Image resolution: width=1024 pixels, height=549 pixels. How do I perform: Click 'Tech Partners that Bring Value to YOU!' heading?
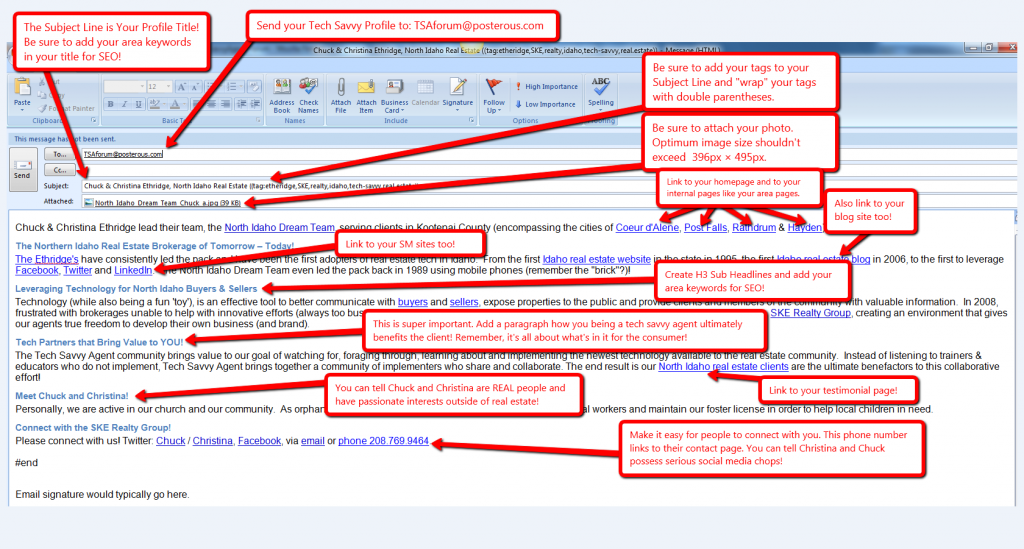99,342
